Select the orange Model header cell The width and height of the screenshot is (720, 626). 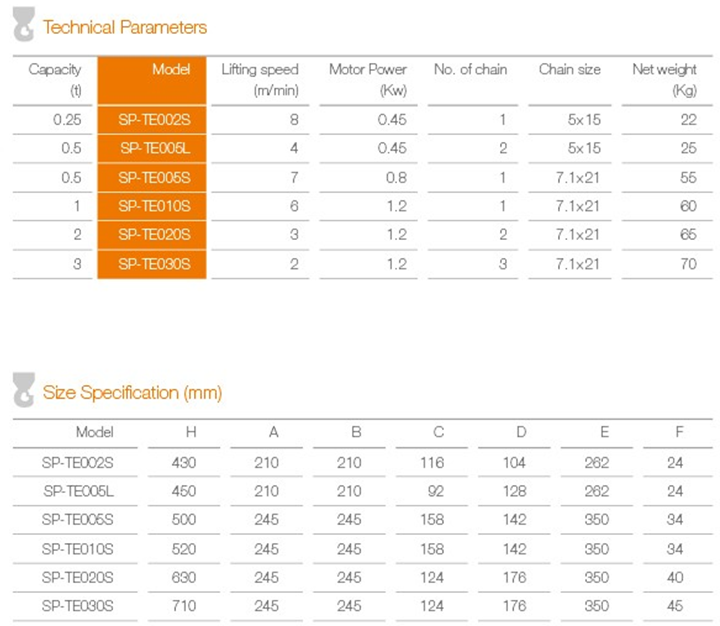point(152,80)
